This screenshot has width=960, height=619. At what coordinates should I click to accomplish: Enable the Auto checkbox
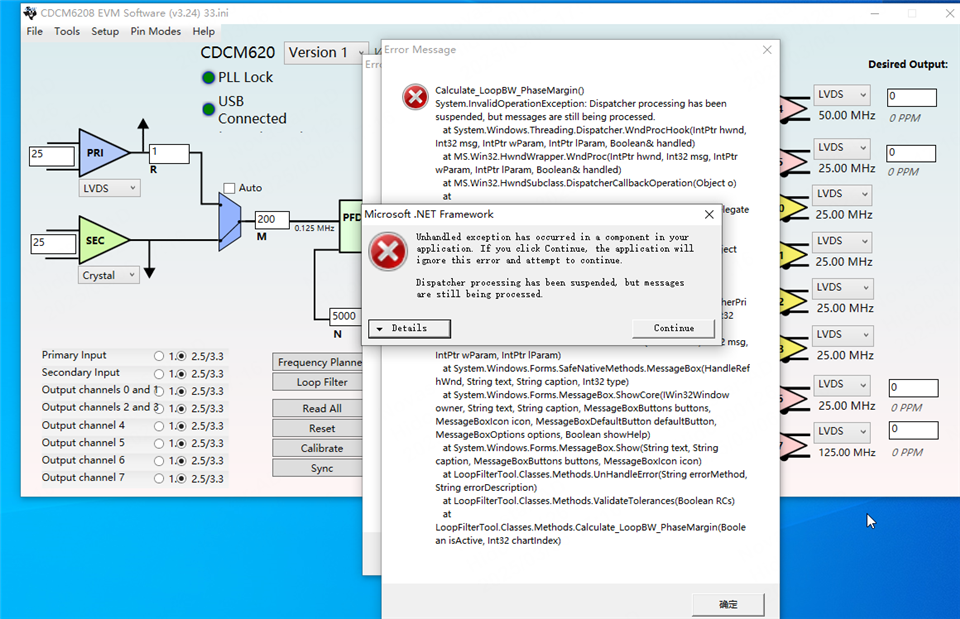(230, 188)
